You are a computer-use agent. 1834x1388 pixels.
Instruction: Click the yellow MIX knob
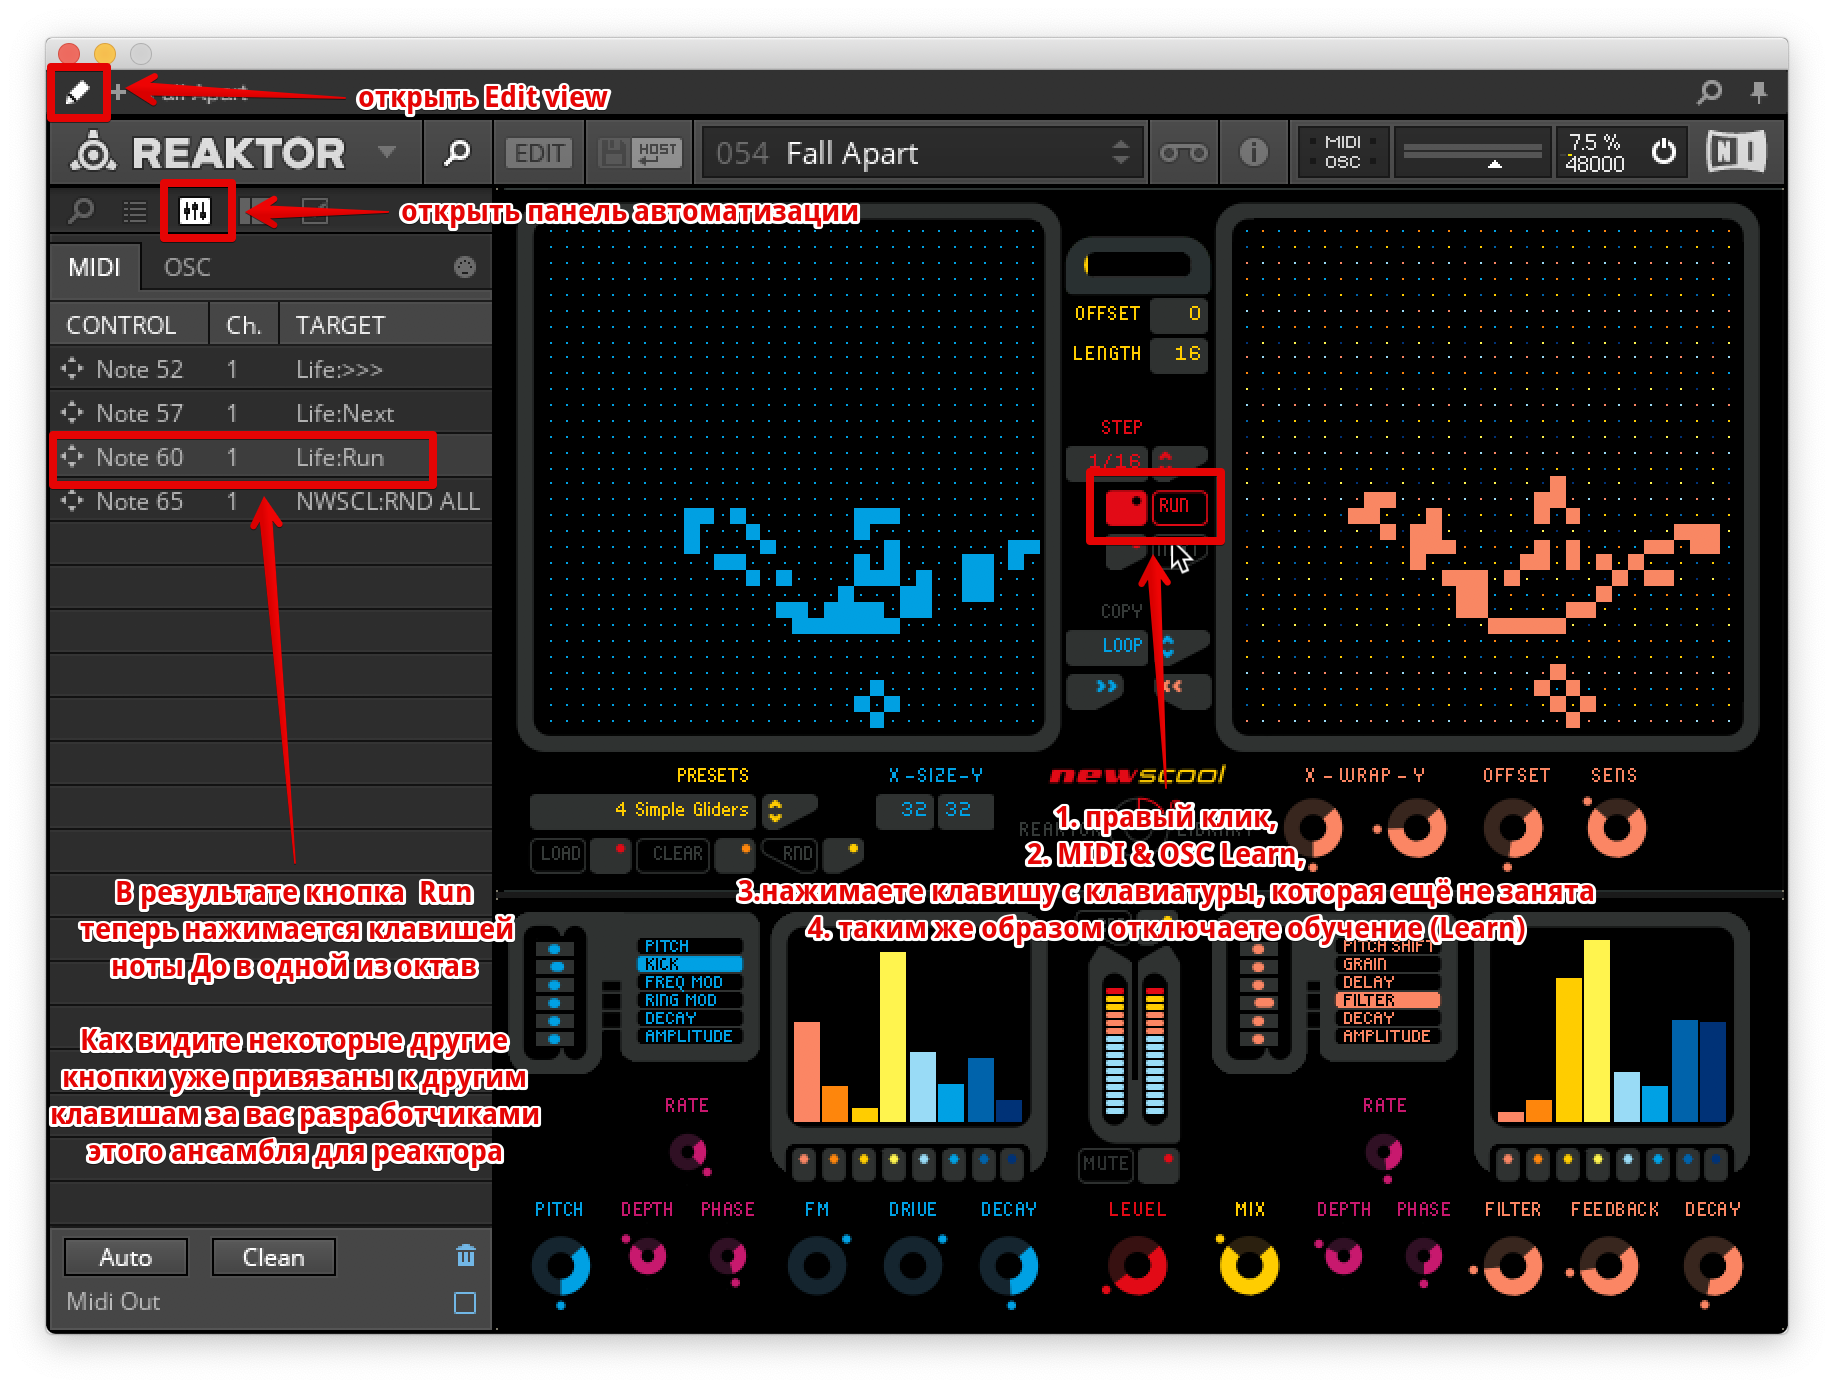[1249, 1266]
